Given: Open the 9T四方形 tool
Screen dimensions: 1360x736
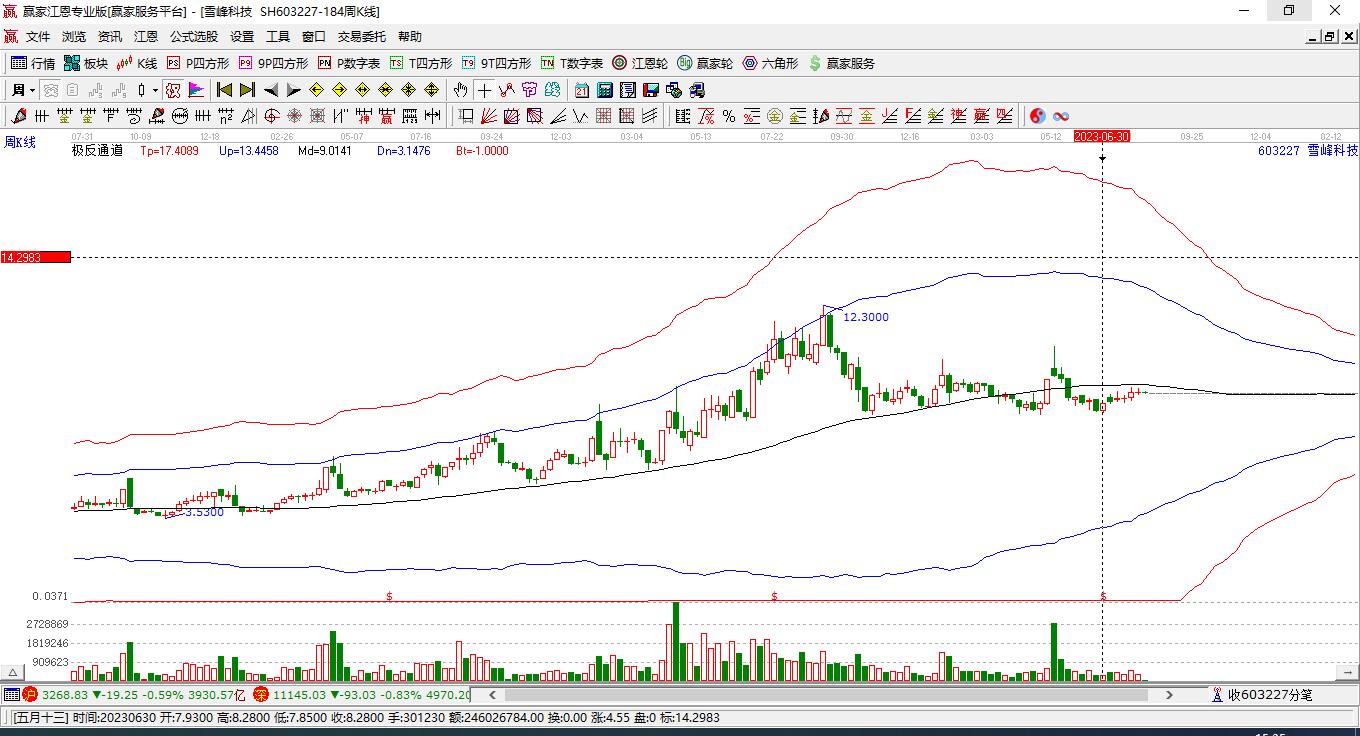Looking at the screenshot, I should click(x=496, y=63).
